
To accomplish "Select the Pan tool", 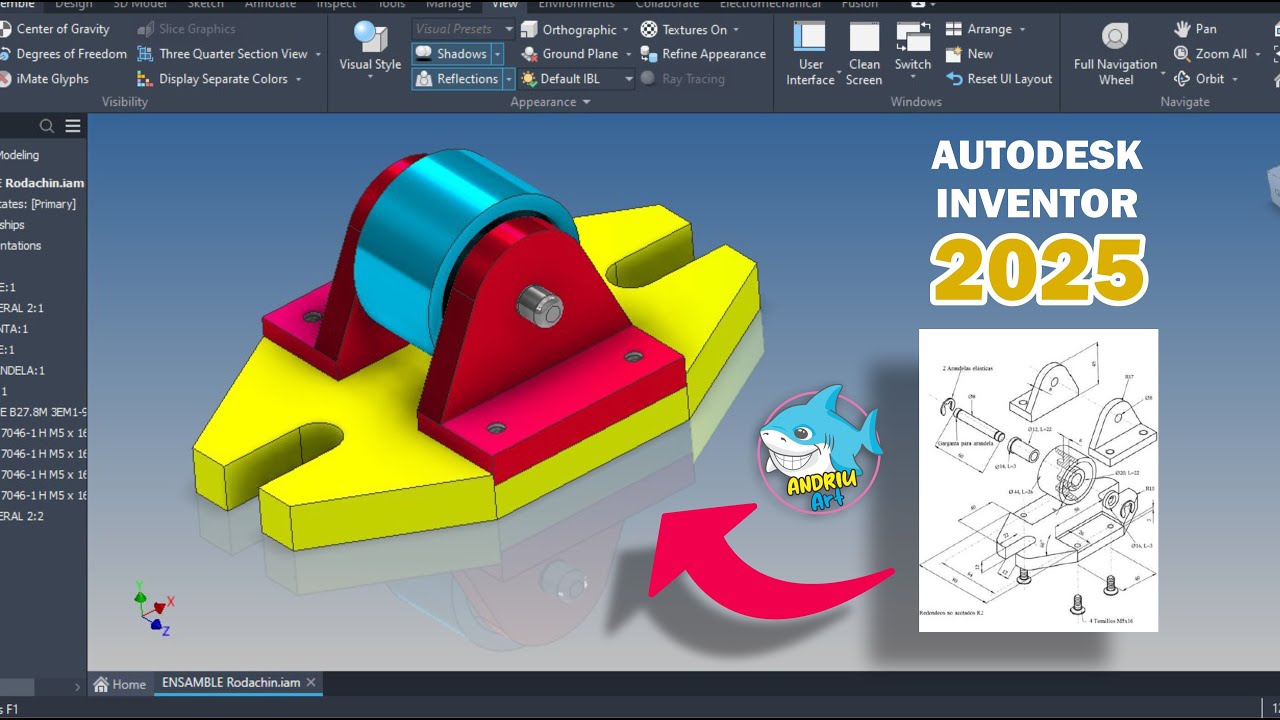I will (x=1195, y=29).
